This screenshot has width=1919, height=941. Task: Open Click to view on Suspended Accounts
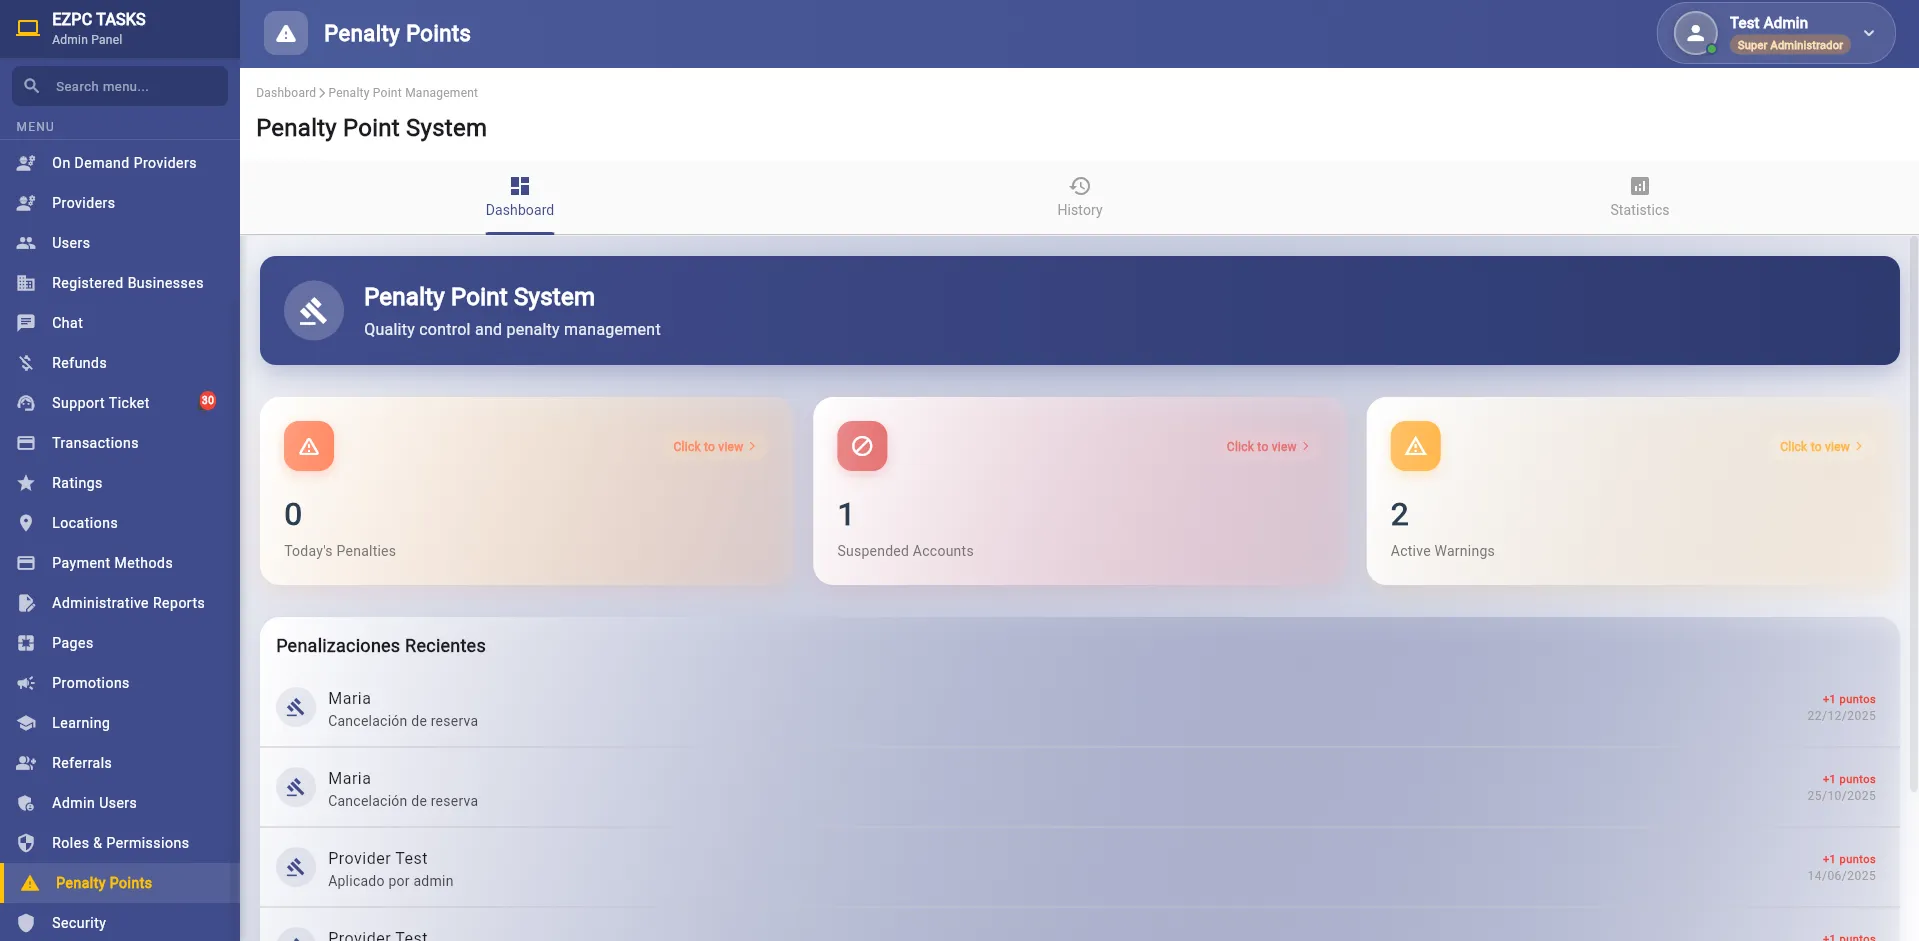click(x=1267, y=447)
